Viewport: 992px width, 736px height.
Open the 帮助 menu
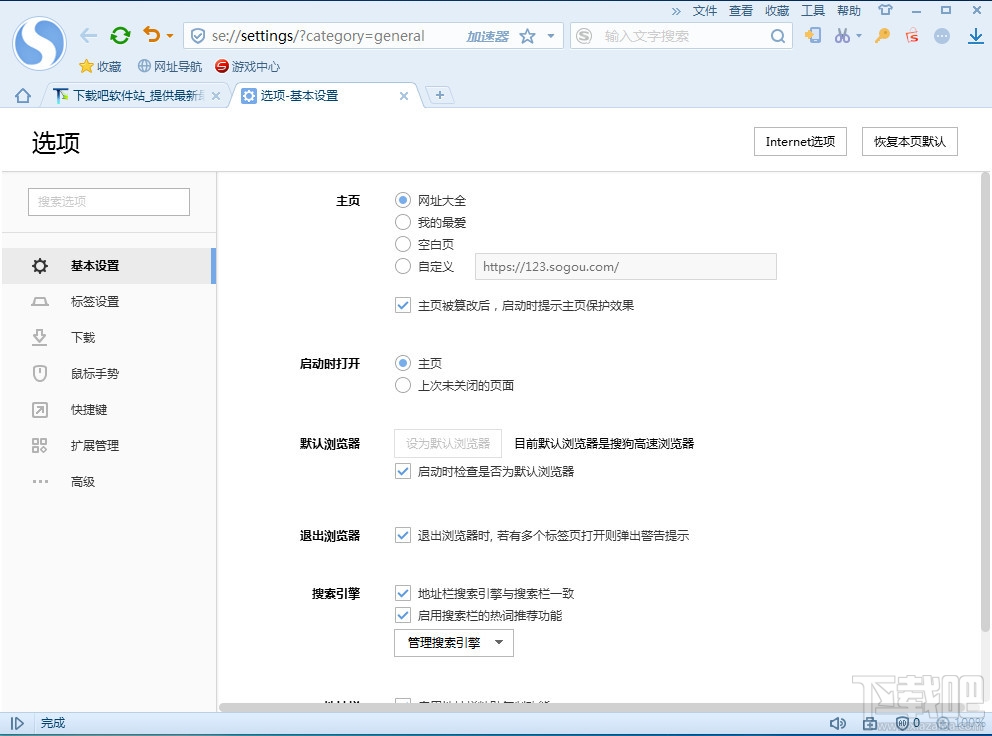point(849,11)
